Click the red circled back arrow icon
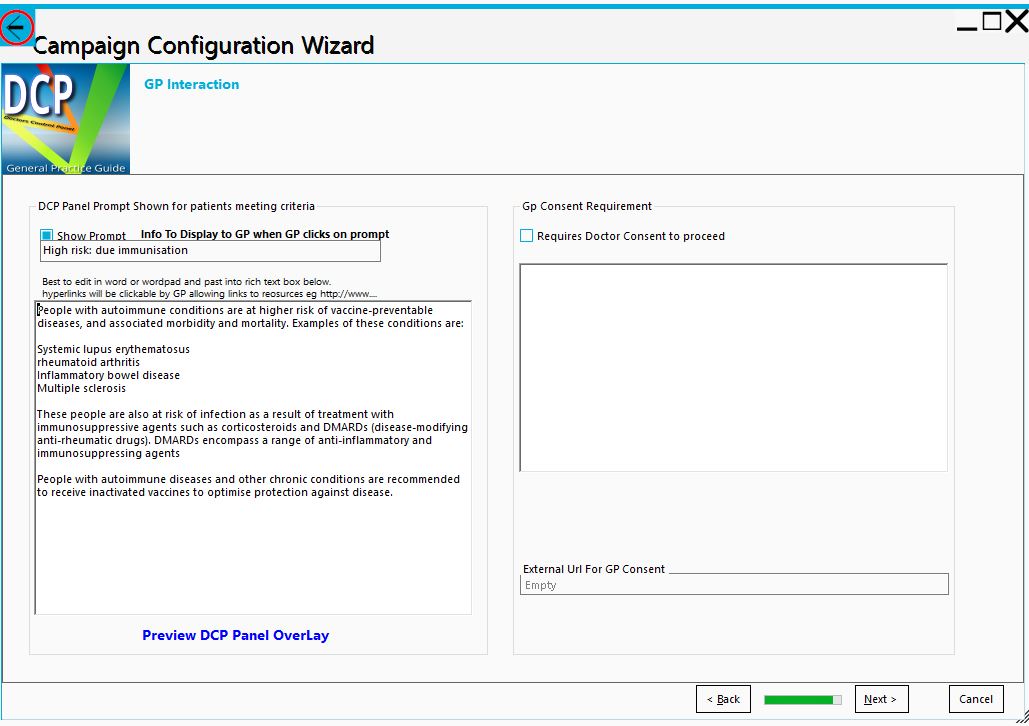 click(x=16, y=27)
